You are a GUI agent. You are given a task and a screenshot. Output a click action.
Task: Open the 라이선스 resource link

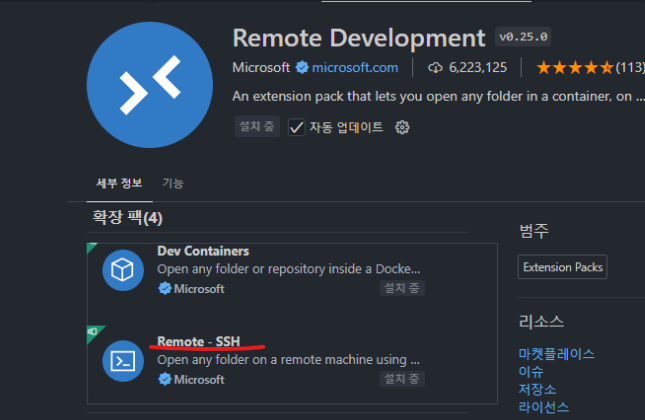[543, 407]
